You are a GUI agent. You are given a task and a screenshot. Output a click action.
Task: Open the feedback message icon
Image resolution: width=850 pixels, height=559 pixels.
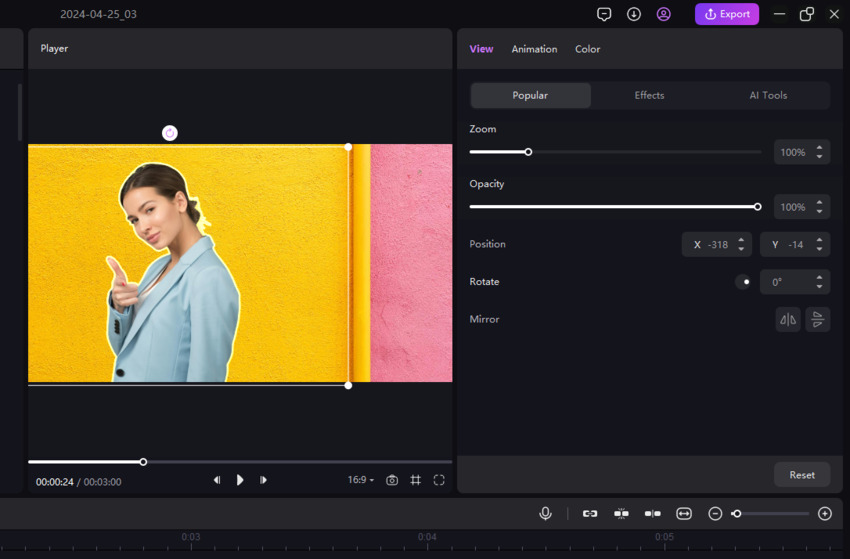(604, 14)
